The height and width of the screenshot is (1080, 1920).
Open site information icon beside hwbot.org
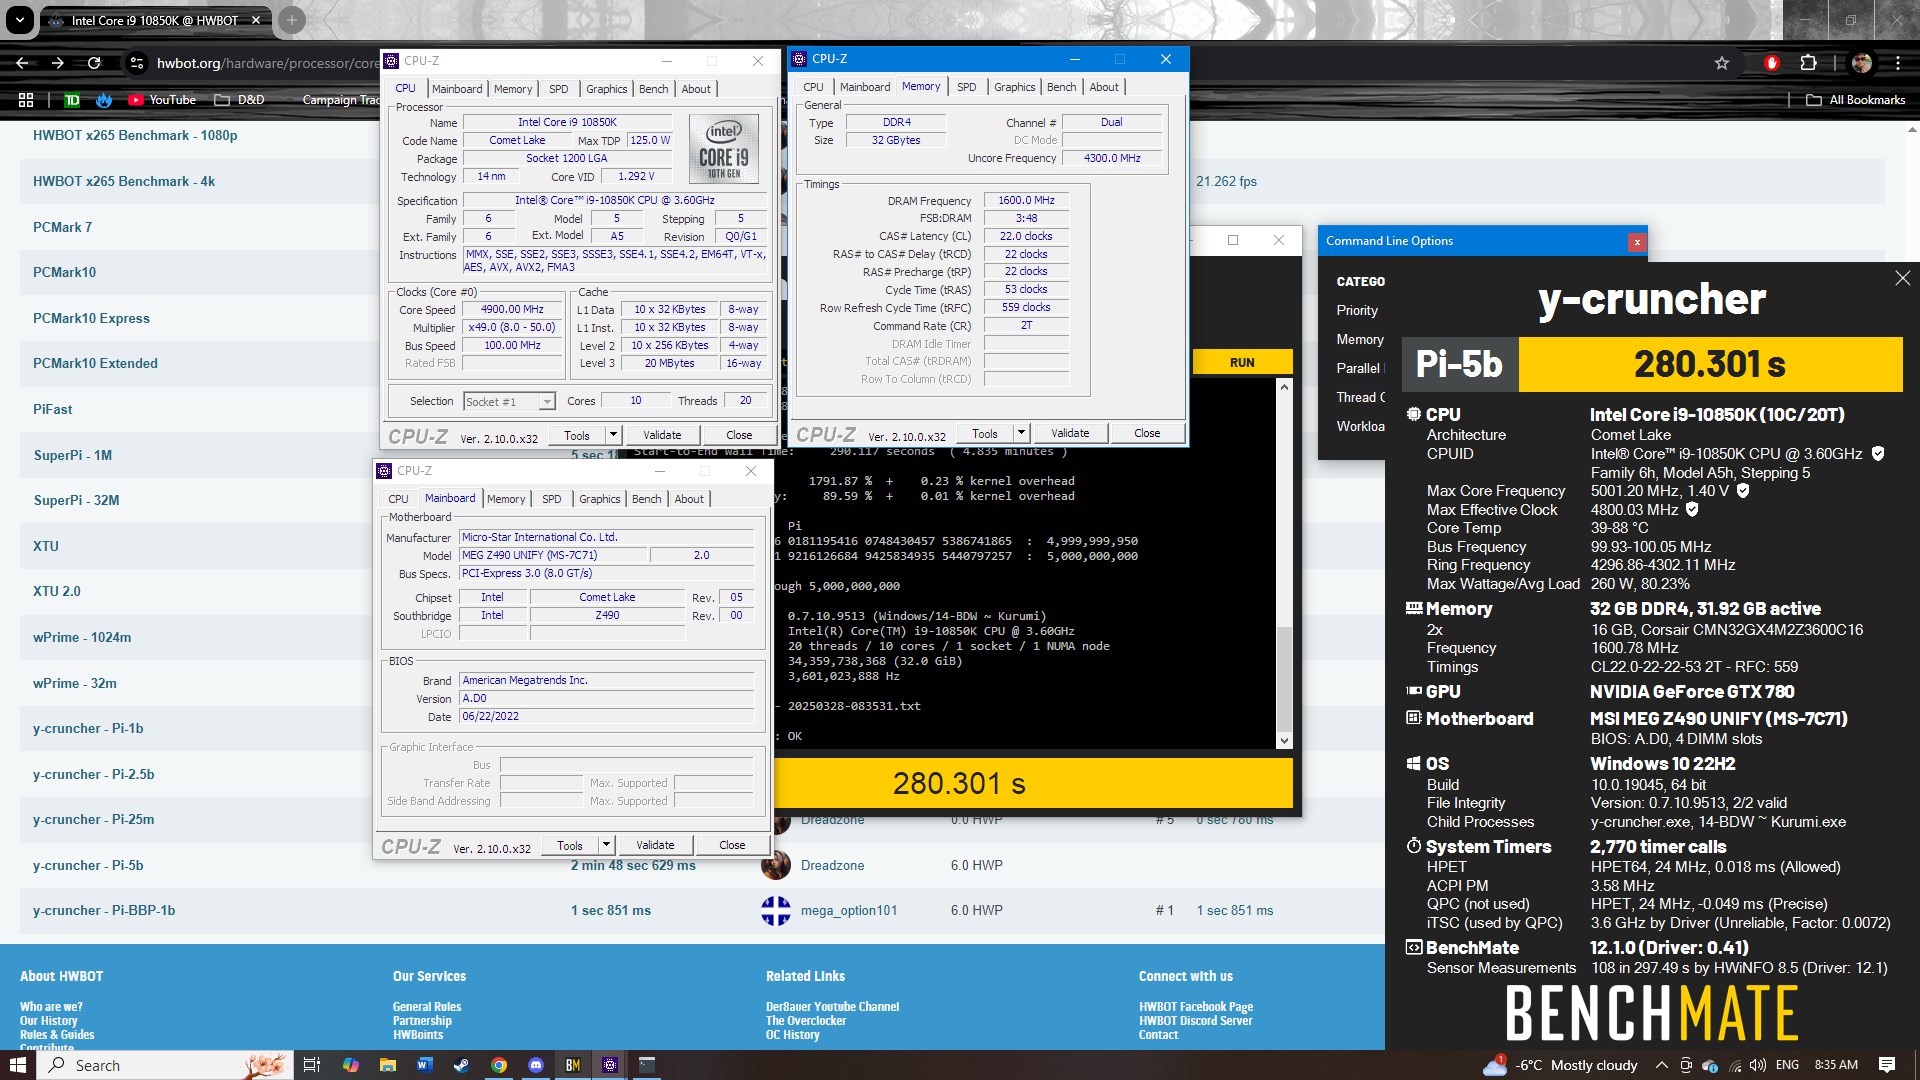137,63
